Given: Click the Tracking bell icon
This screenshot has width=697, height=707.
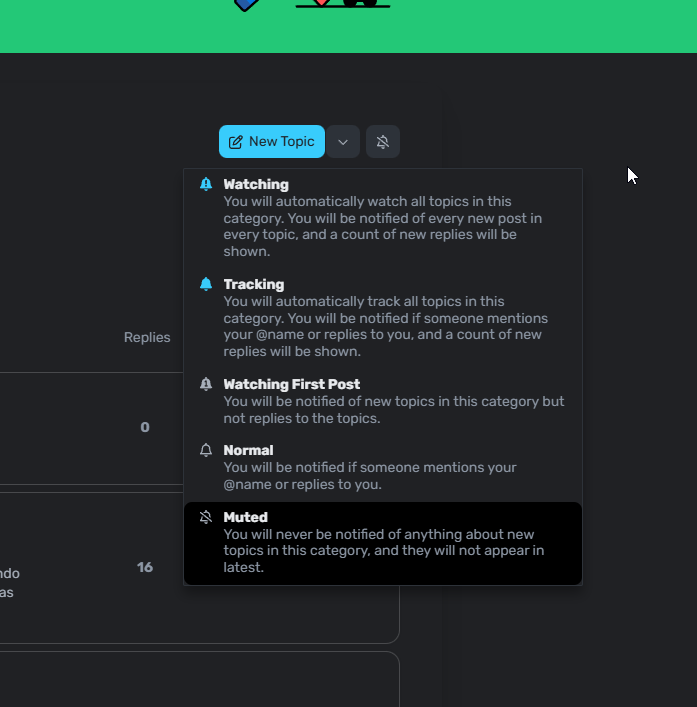Looking at the screenshot, I should (x=206, y=284).
